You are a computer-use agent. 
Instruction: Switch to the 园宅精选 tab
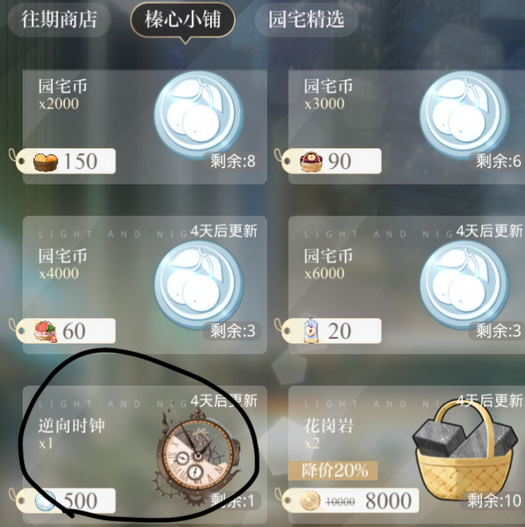[x=306, y=19]
